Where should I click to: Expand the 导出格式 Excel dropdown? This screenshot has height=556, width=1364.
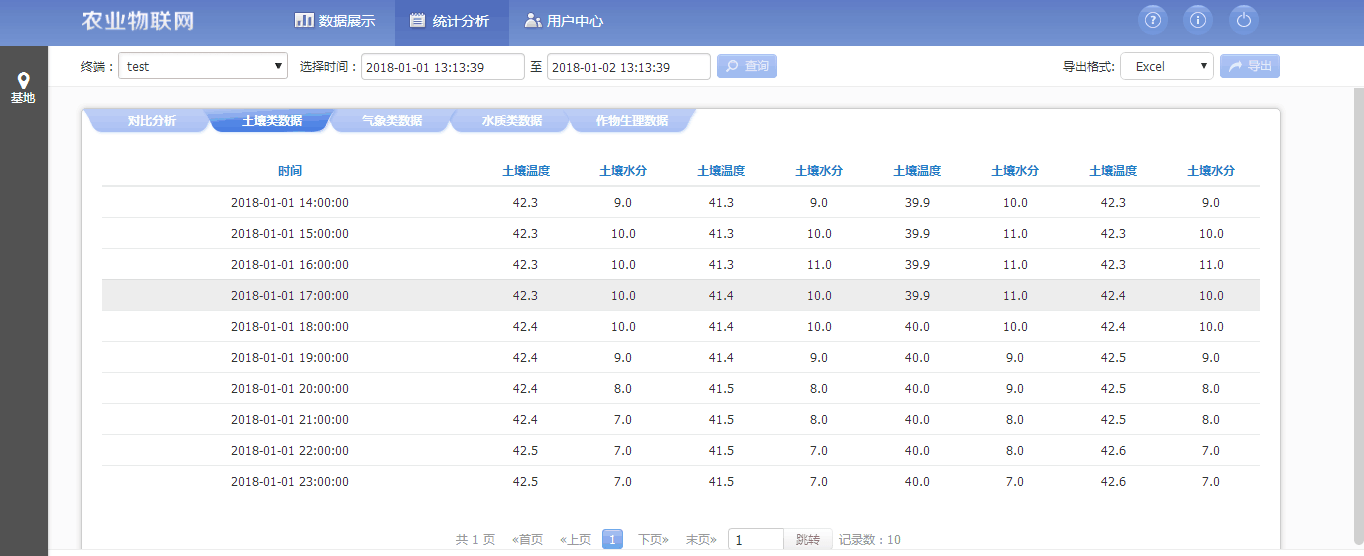(1166, 66)
